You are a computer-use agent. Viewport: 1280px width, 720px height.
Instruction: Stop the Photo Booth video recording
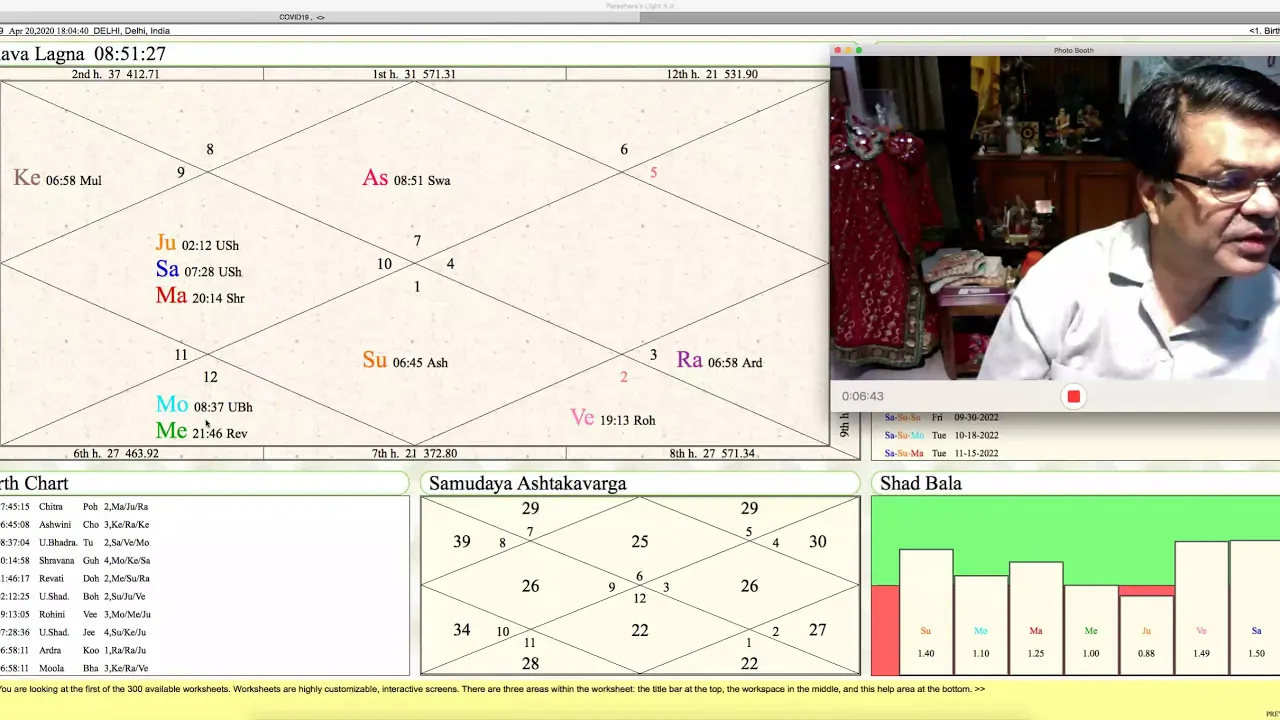[1073, 397]
